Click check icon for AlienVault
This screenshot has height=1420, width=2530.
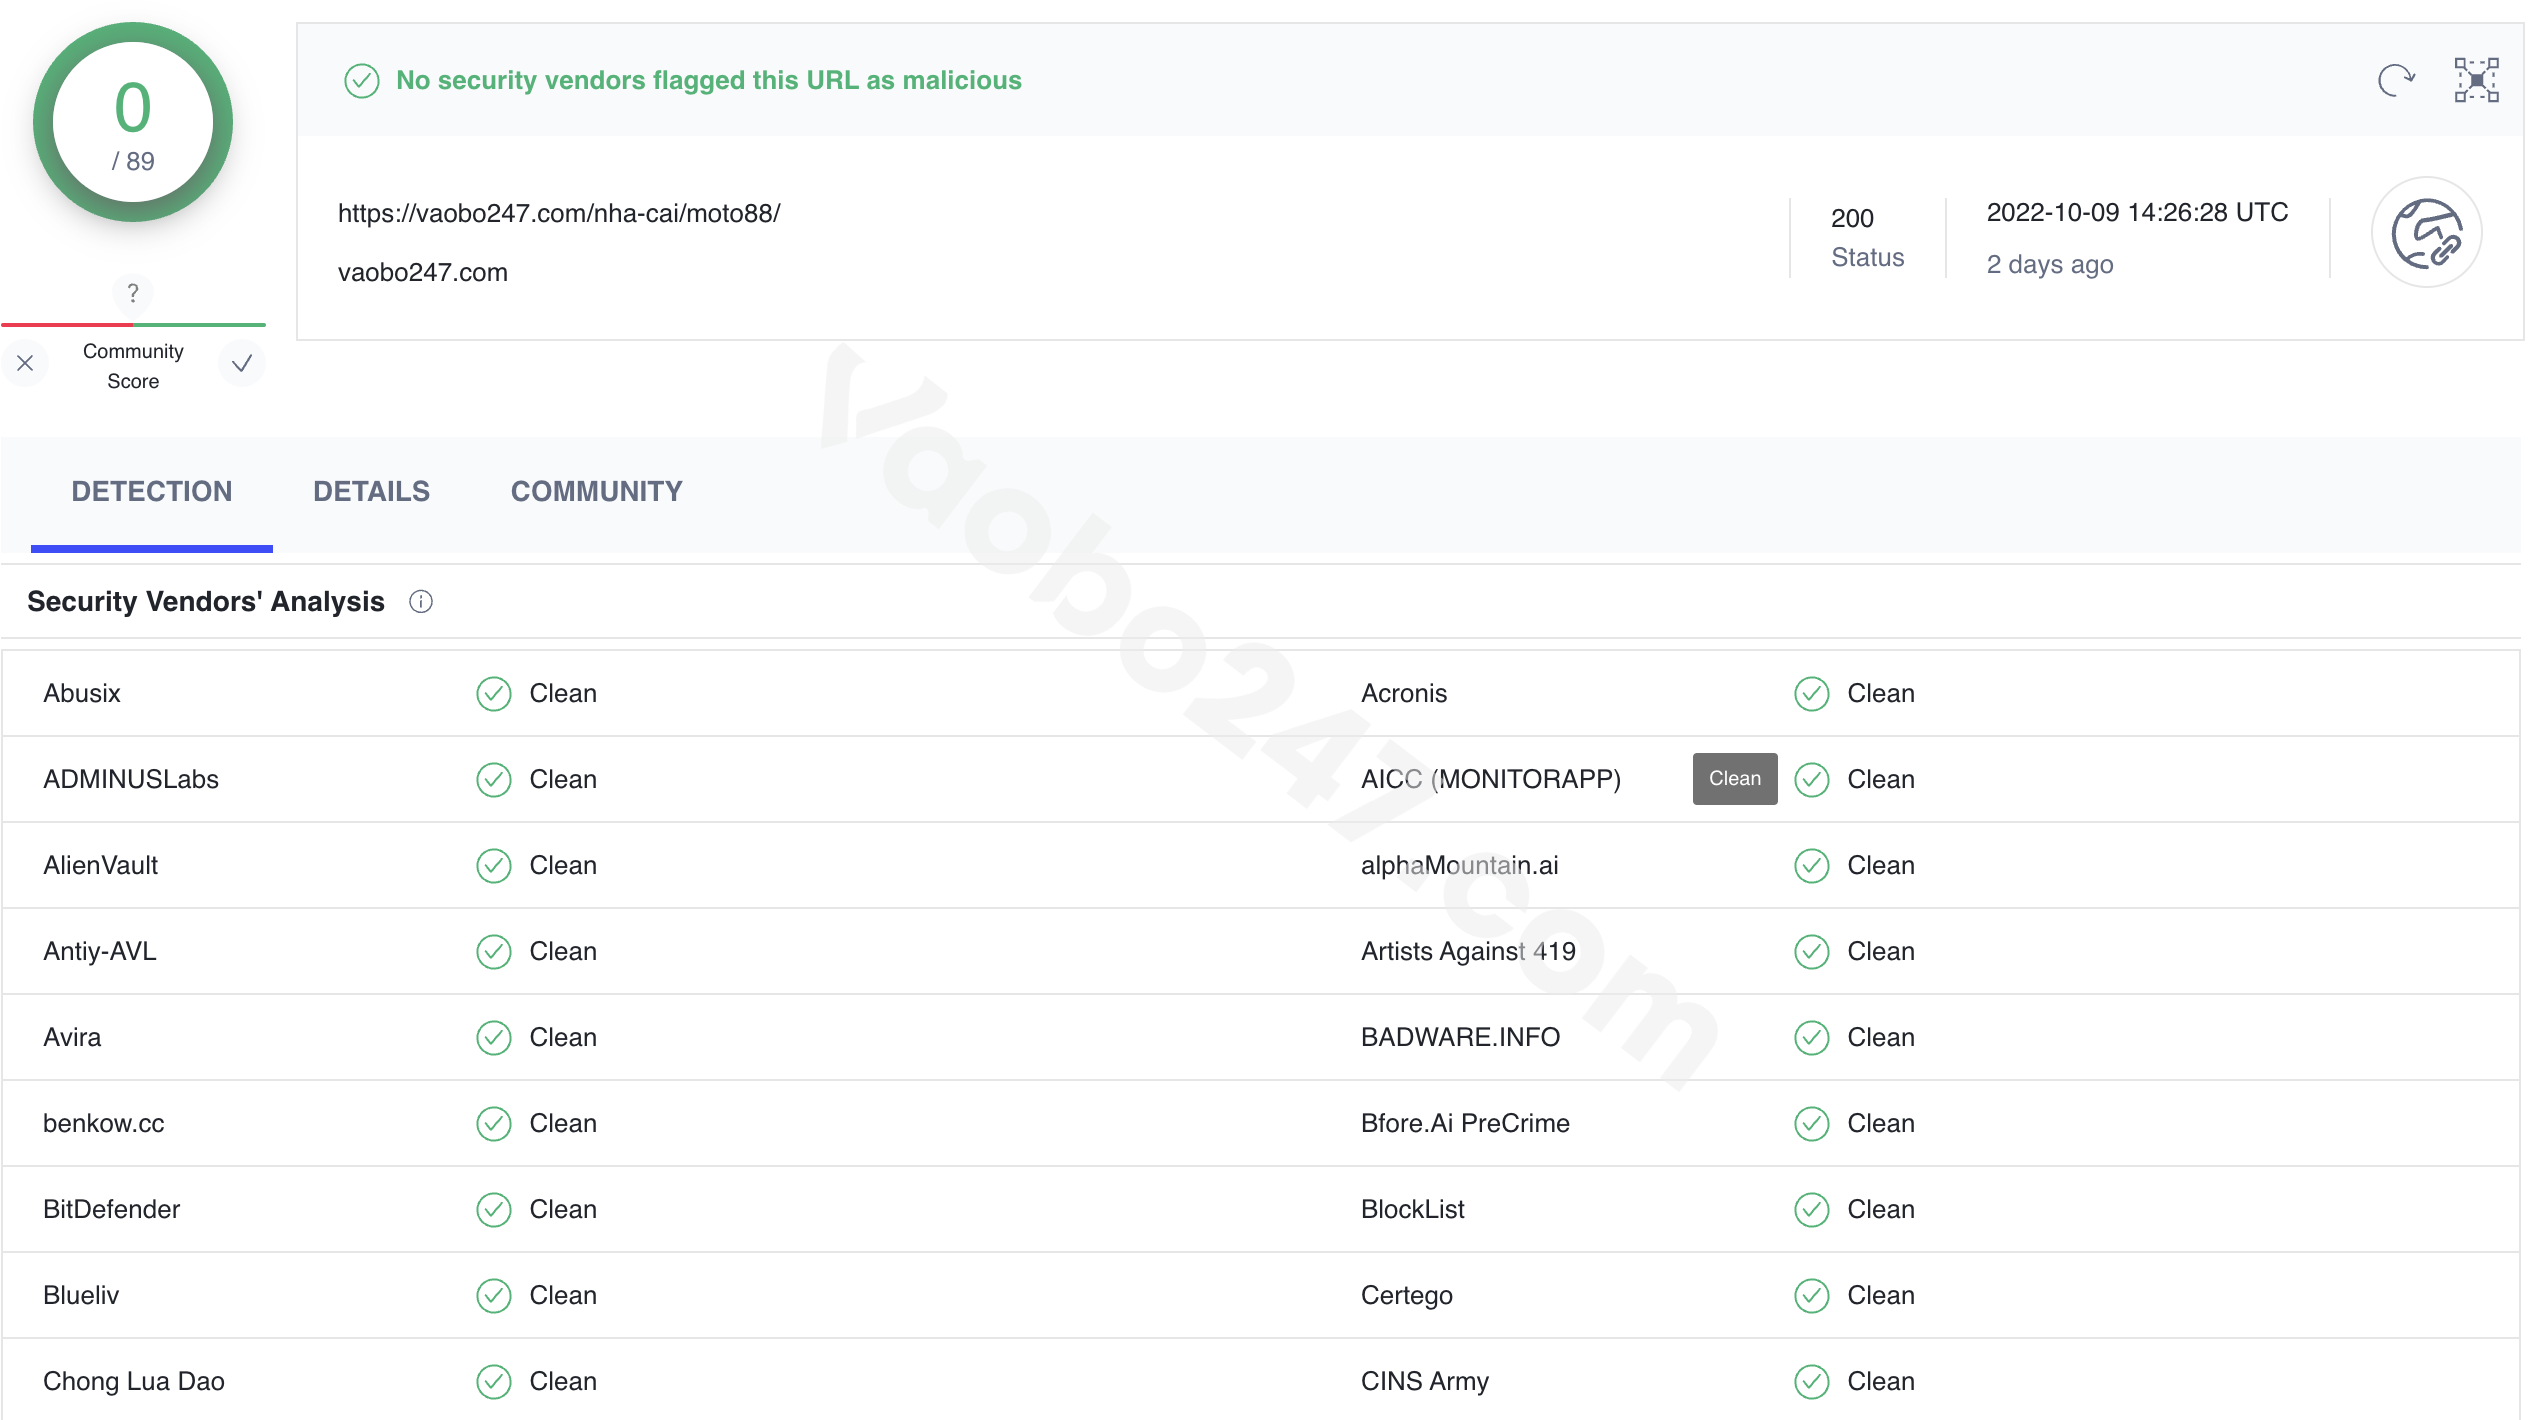pos(493,866)
